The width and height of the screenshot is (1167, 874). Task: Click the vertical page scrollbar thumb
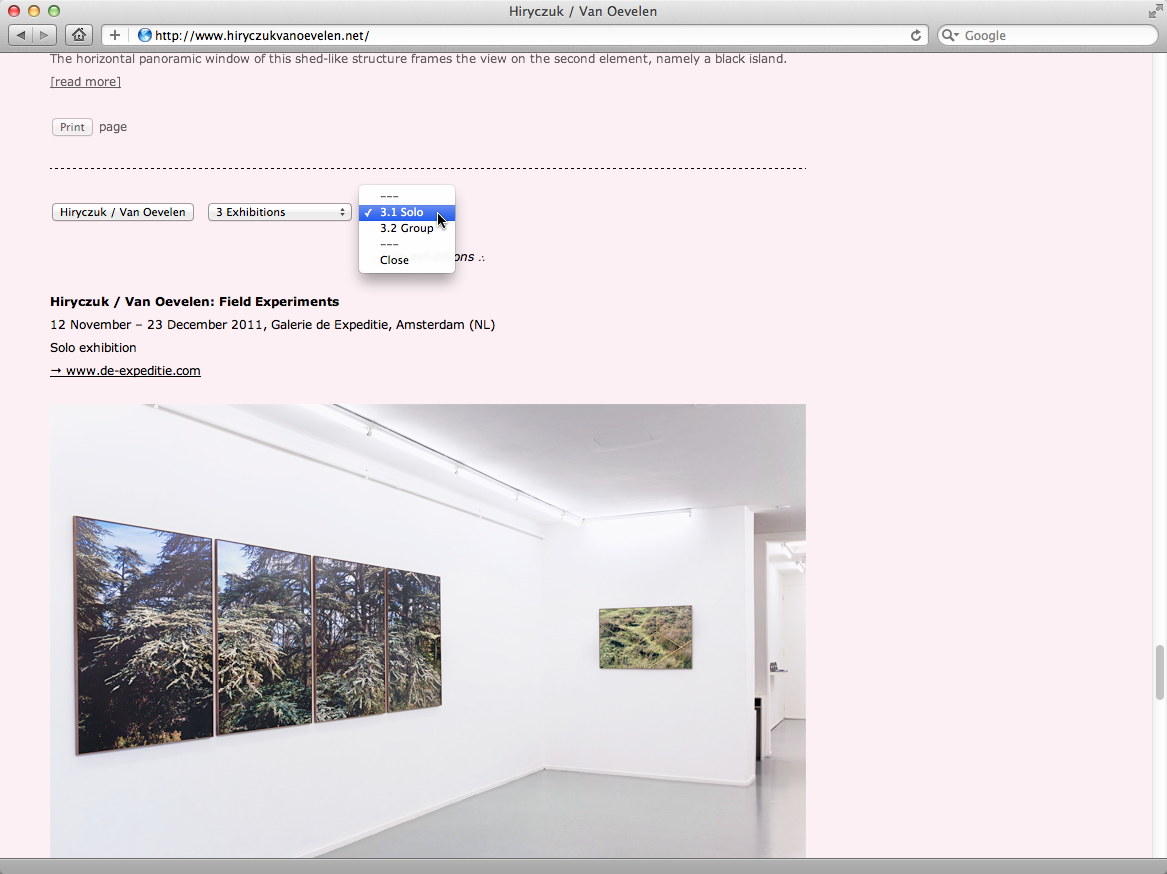[x=1160, y=672]
